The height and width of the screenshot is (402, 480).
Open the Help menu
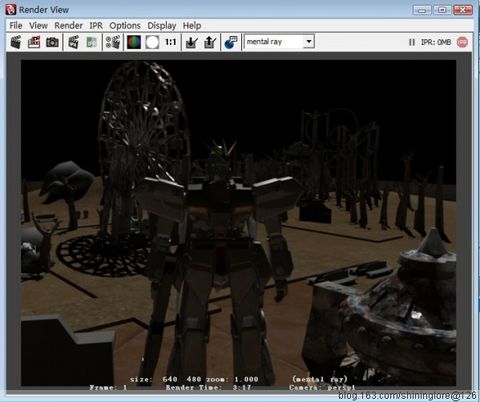coord(192,26)
